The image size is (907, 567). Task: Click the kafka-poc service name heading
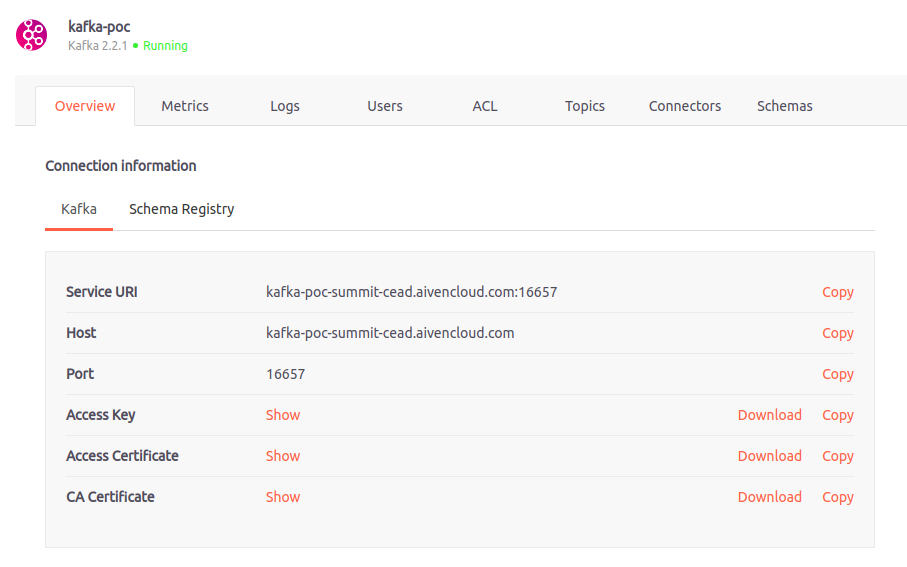[x=99, y=27]
